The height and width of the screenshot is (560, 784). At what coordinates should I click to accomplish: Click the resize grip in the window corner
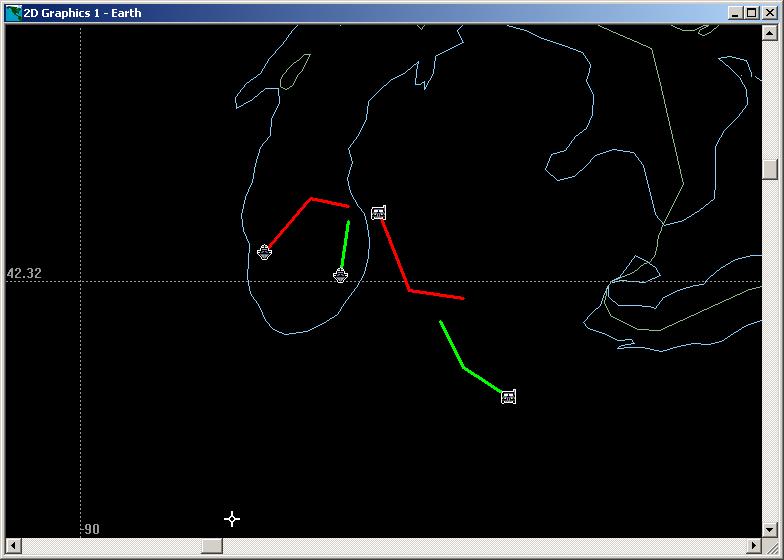coord(769,546)
